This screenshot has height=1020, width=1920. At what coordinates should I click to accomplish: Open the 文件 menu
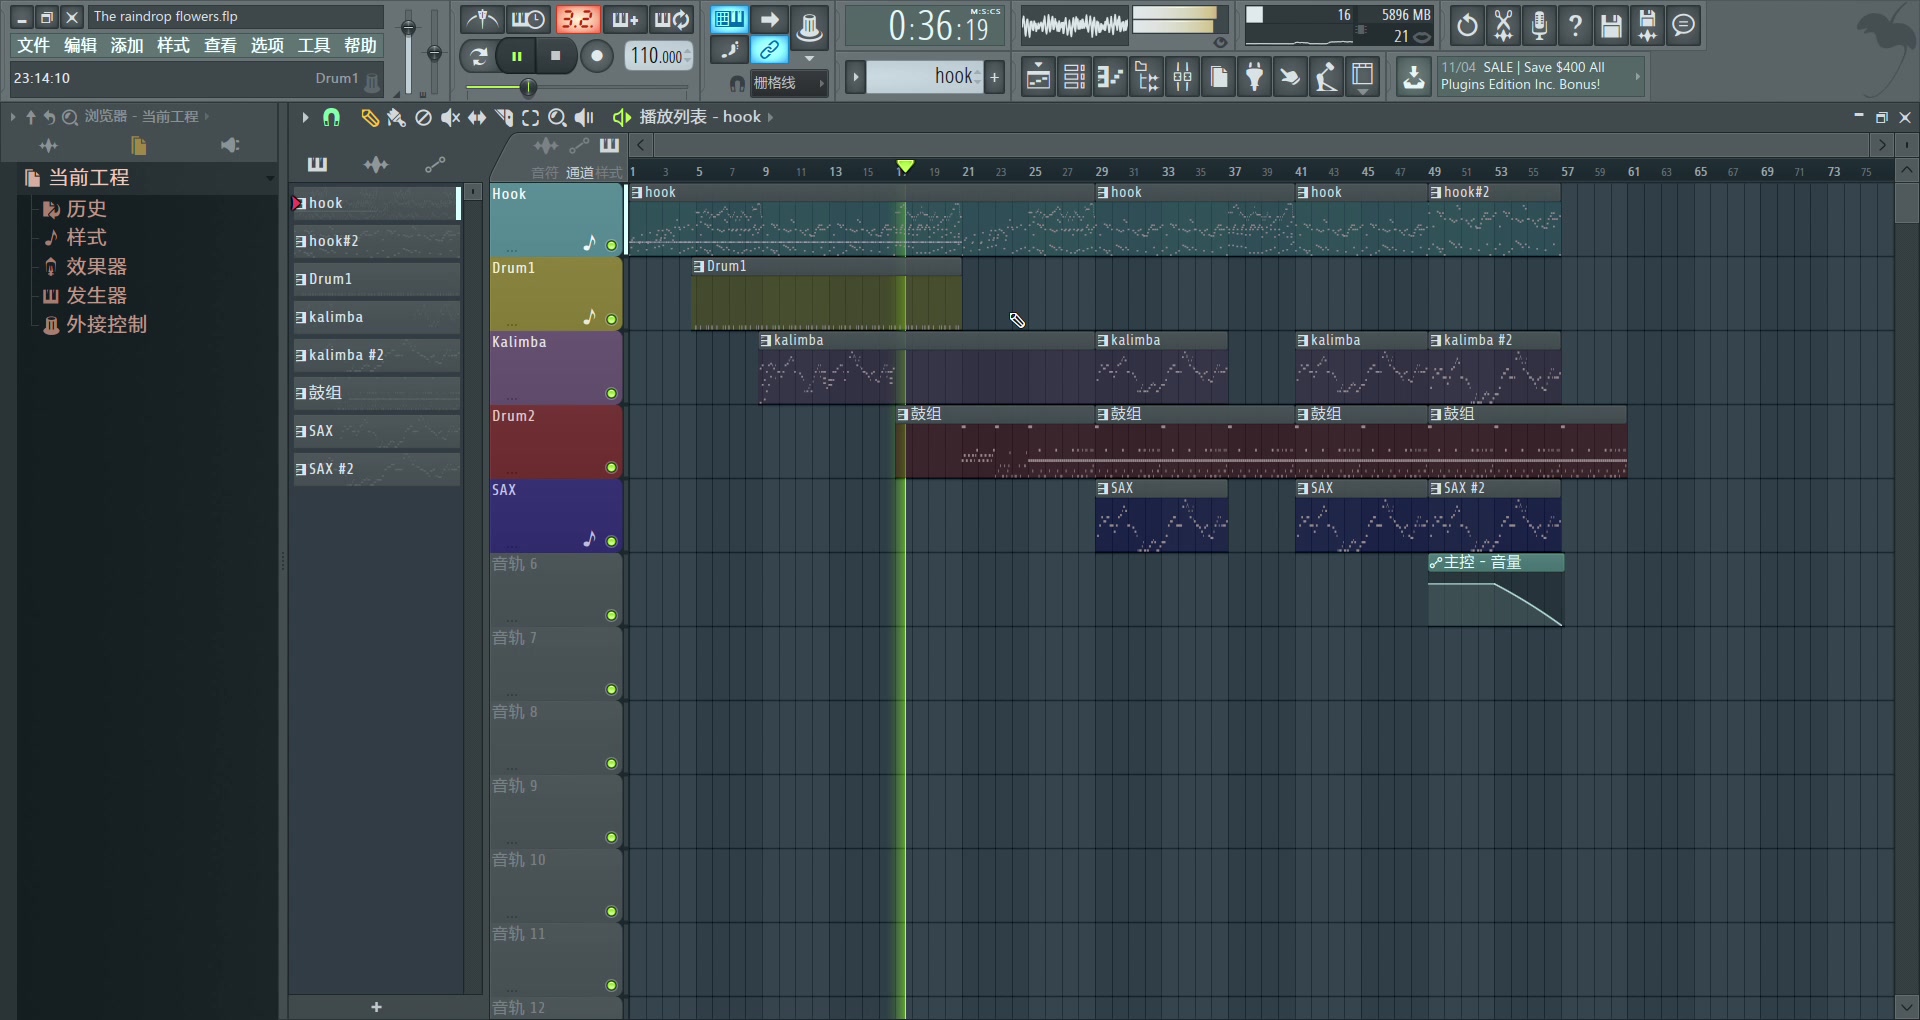(33, 45)
